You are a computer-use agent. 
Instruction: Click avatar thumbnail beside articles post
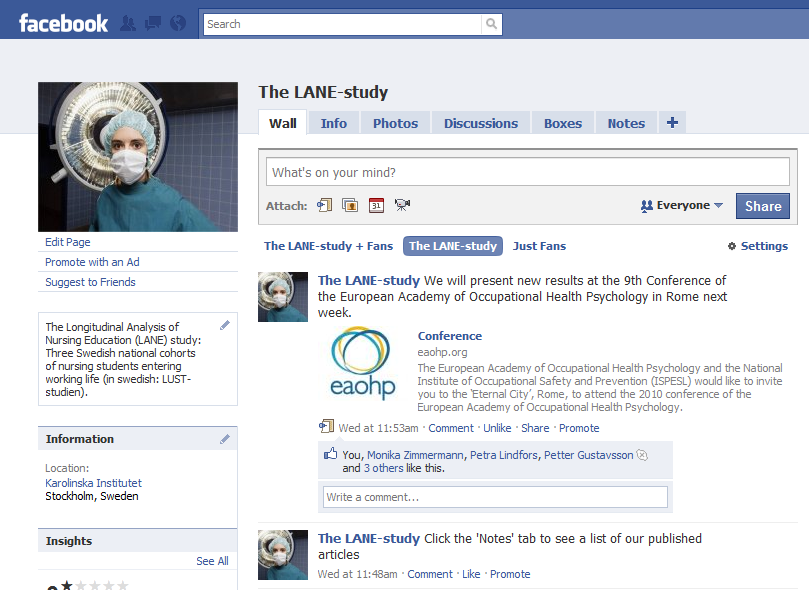pos(283,554)
